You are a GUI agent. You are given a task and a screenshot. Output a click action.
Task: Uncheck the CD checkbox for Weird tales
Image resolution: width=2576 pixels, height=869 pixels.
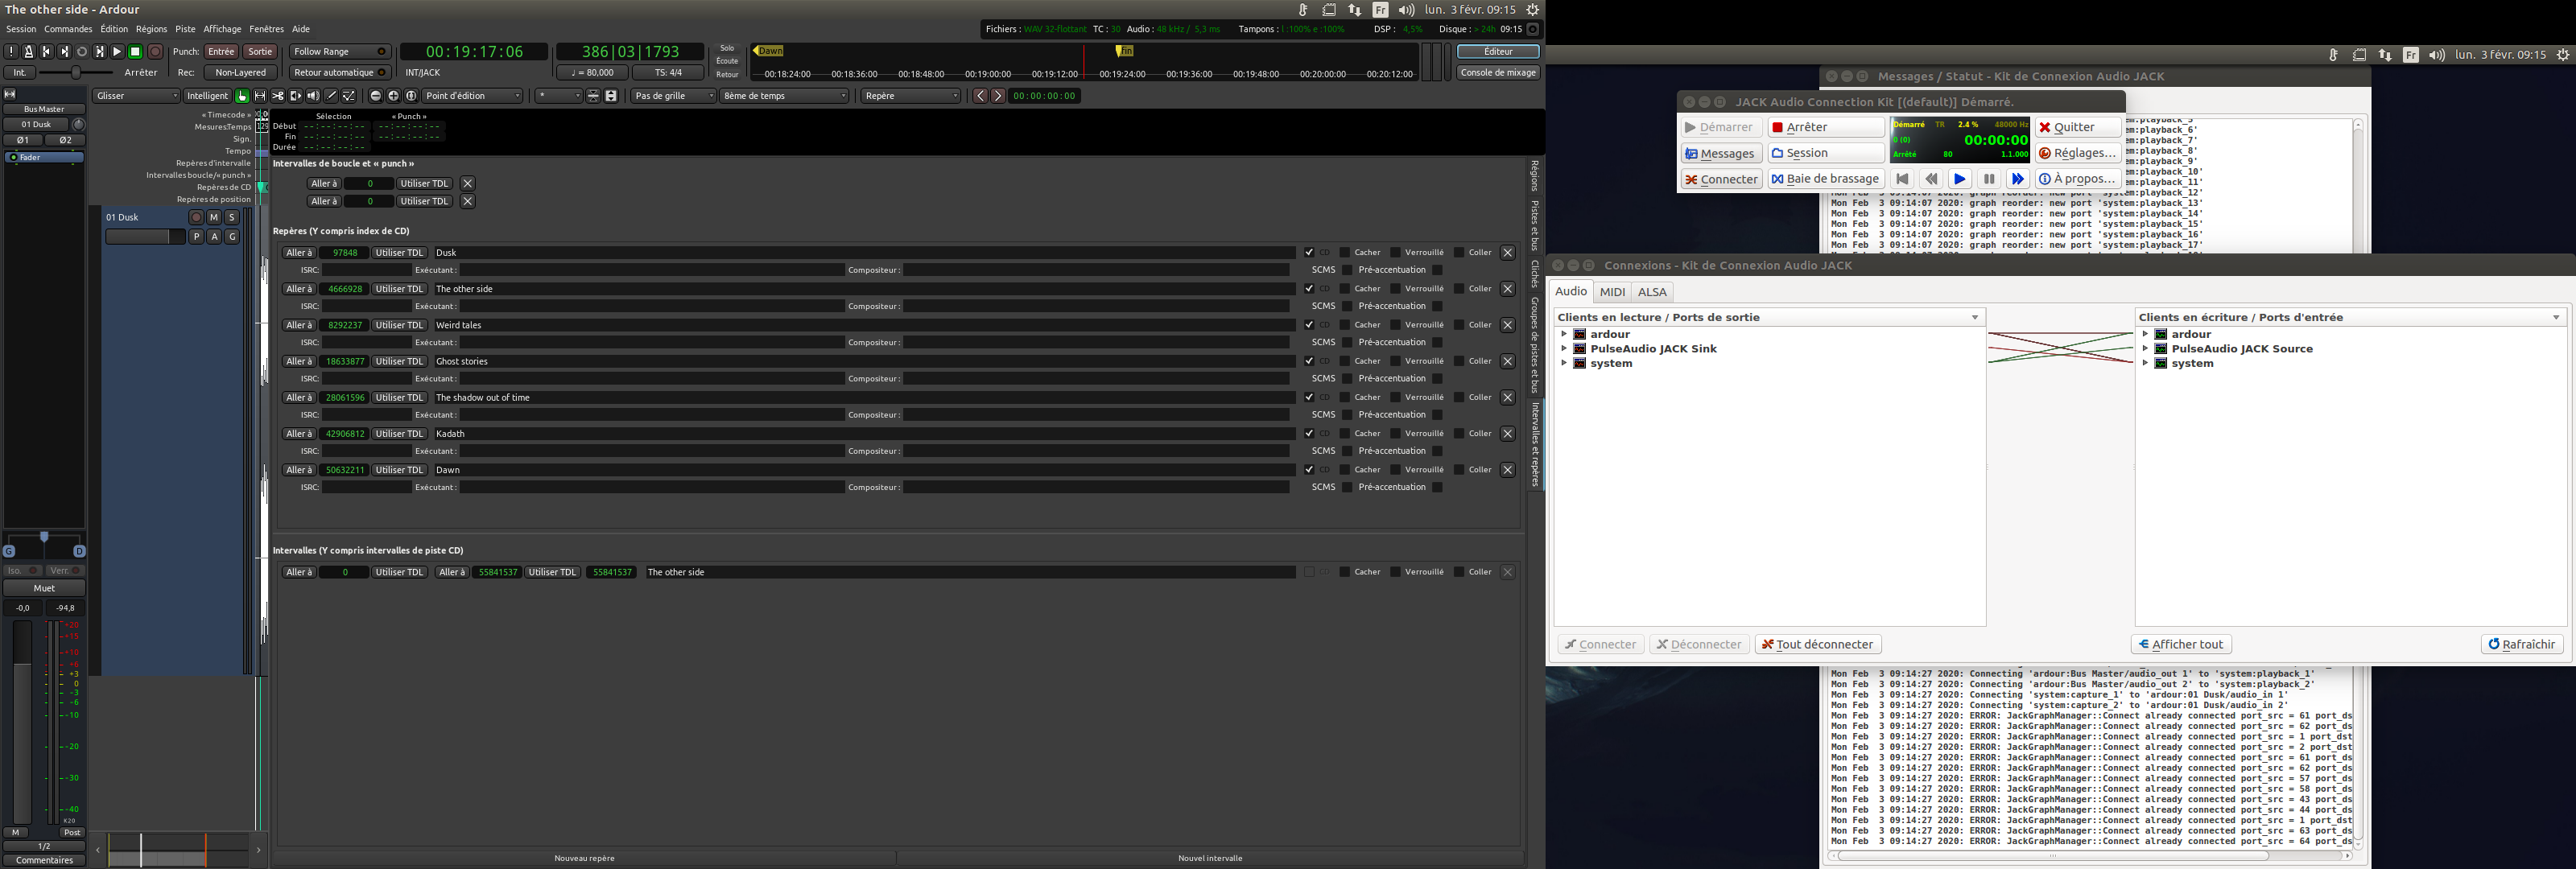pos(1309,325)
